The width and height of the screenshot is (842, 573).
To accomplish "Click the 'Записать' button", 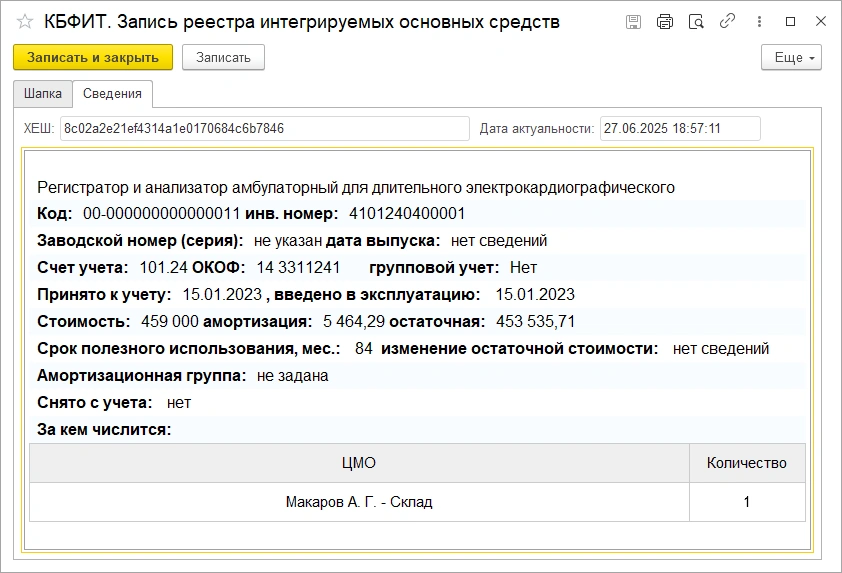I will coord(223,57).
